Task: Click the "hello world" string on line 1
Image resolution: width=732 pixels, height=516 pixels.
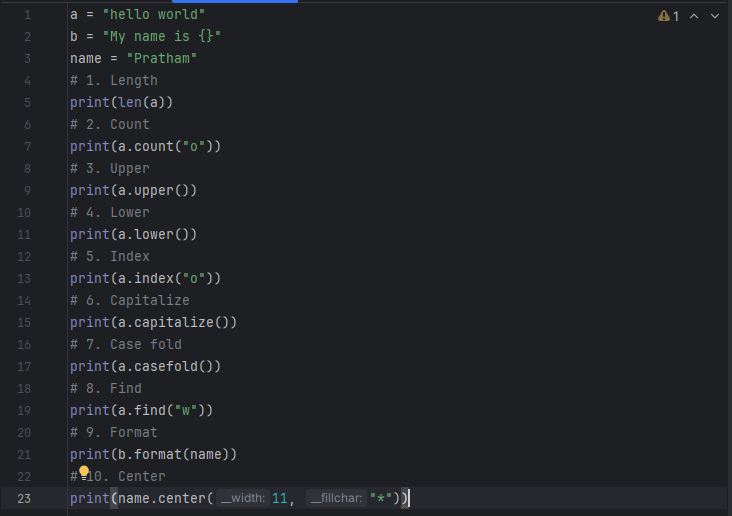Action: click(154, 14)
